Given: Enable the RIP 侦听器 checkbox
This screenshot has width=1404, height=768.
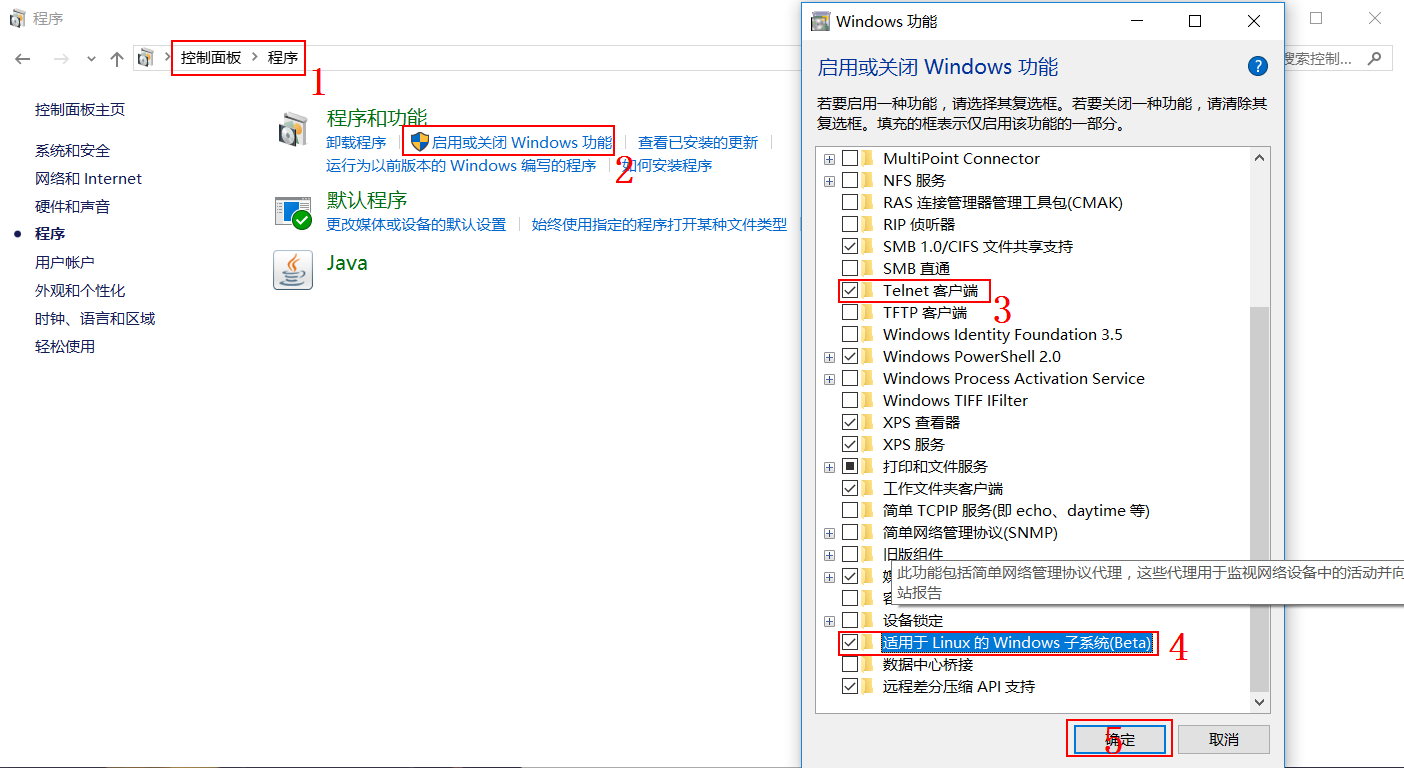Looking at the screenshot, I should tap(850, 224).
